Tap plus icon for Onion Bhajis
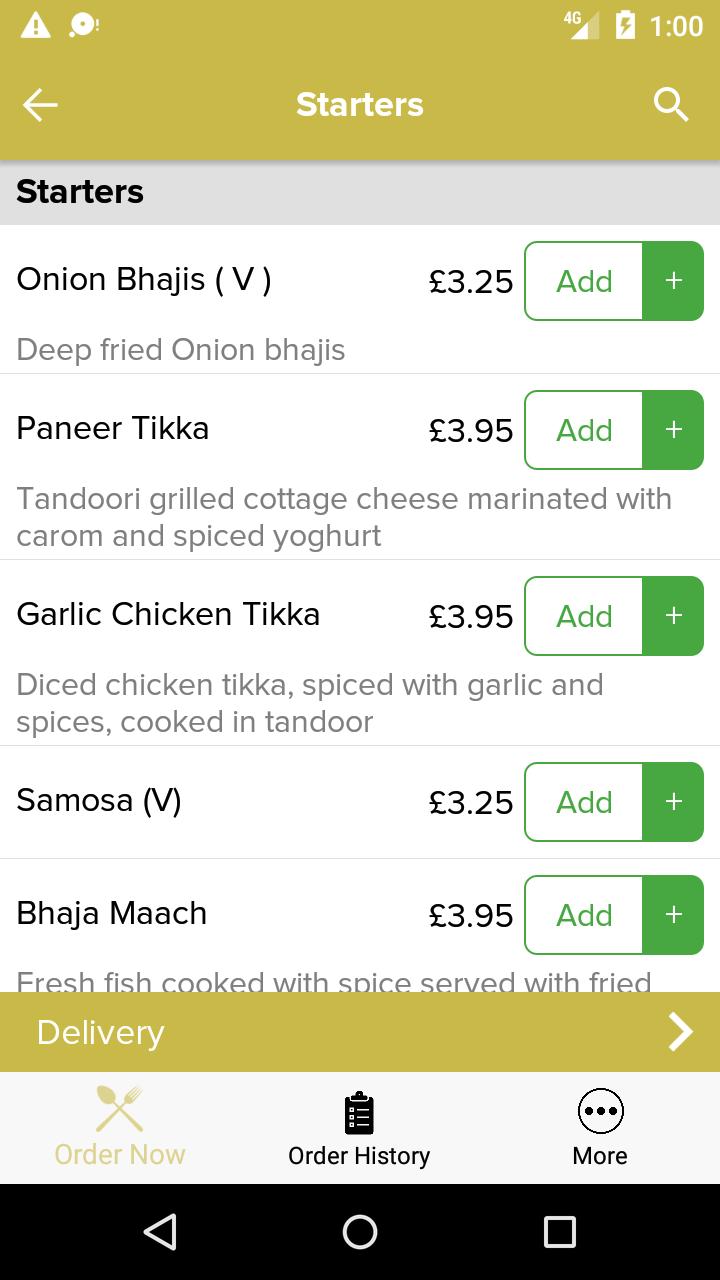Image resolution: width=720 pixels, height=1280 pixels. tap(673, 281)
